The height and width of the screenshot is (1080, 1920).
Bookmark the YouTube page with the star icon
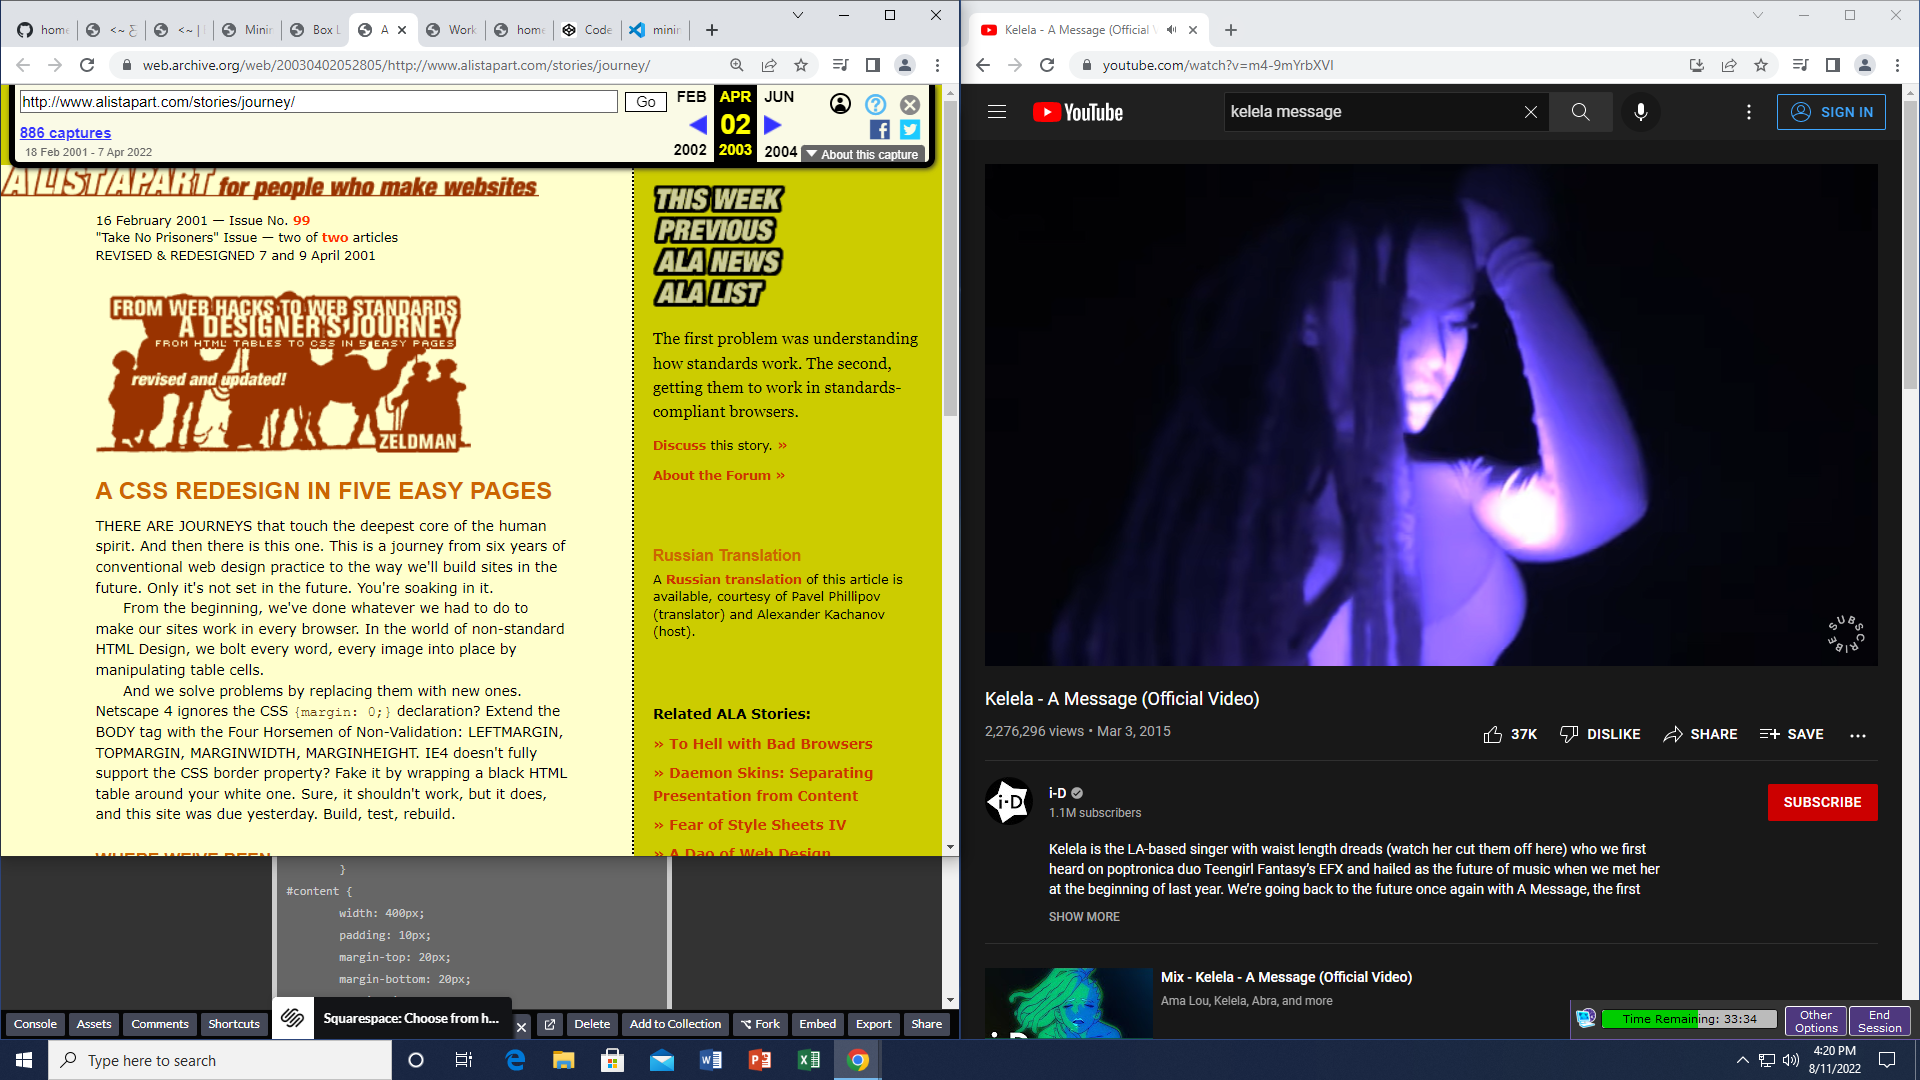coord(1761,65)
